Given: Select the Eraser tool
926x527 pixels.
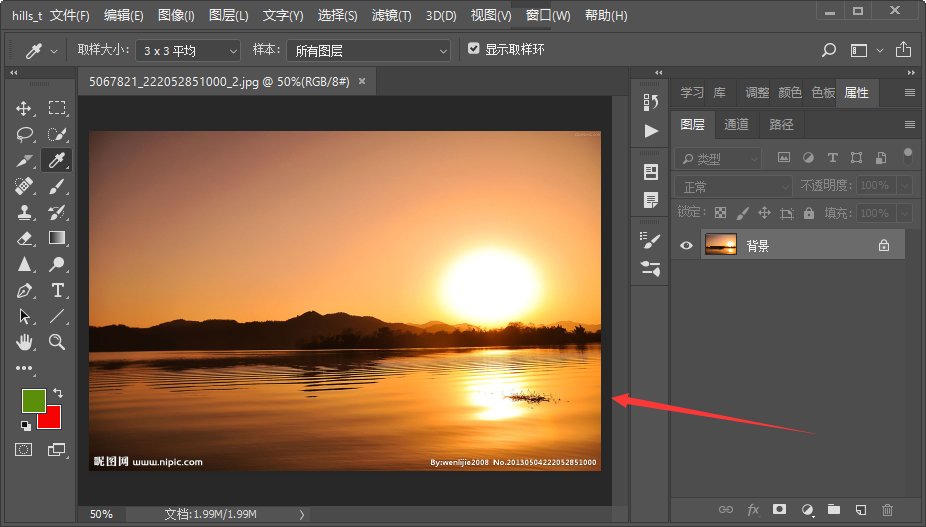Looking at the screenshot, I should click(24, 238).
